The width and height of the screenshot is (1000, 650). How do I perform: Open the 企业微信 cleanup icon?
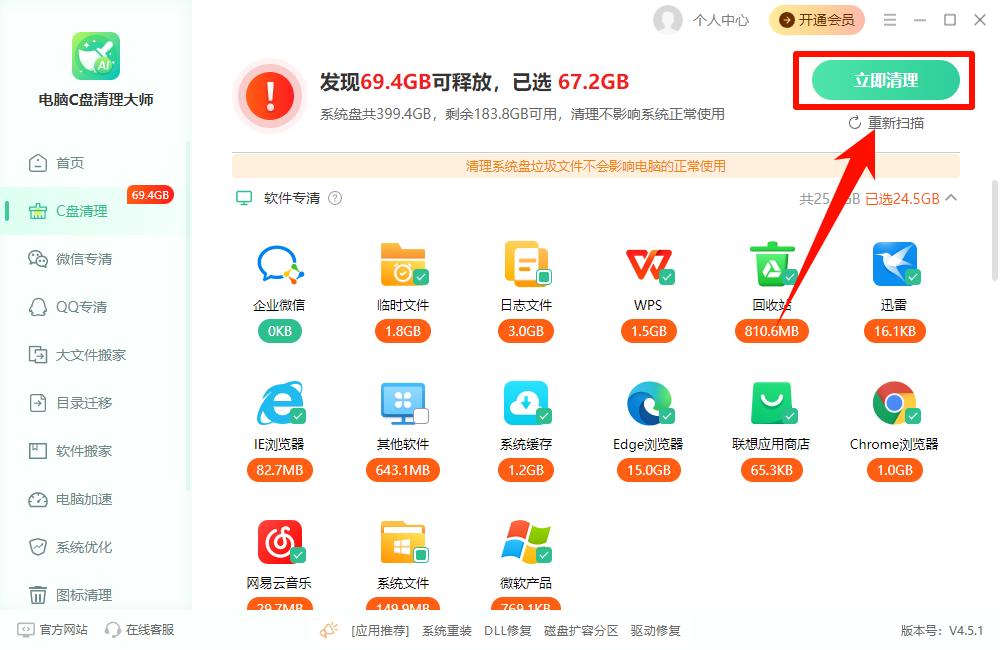(x=279, y=264)
